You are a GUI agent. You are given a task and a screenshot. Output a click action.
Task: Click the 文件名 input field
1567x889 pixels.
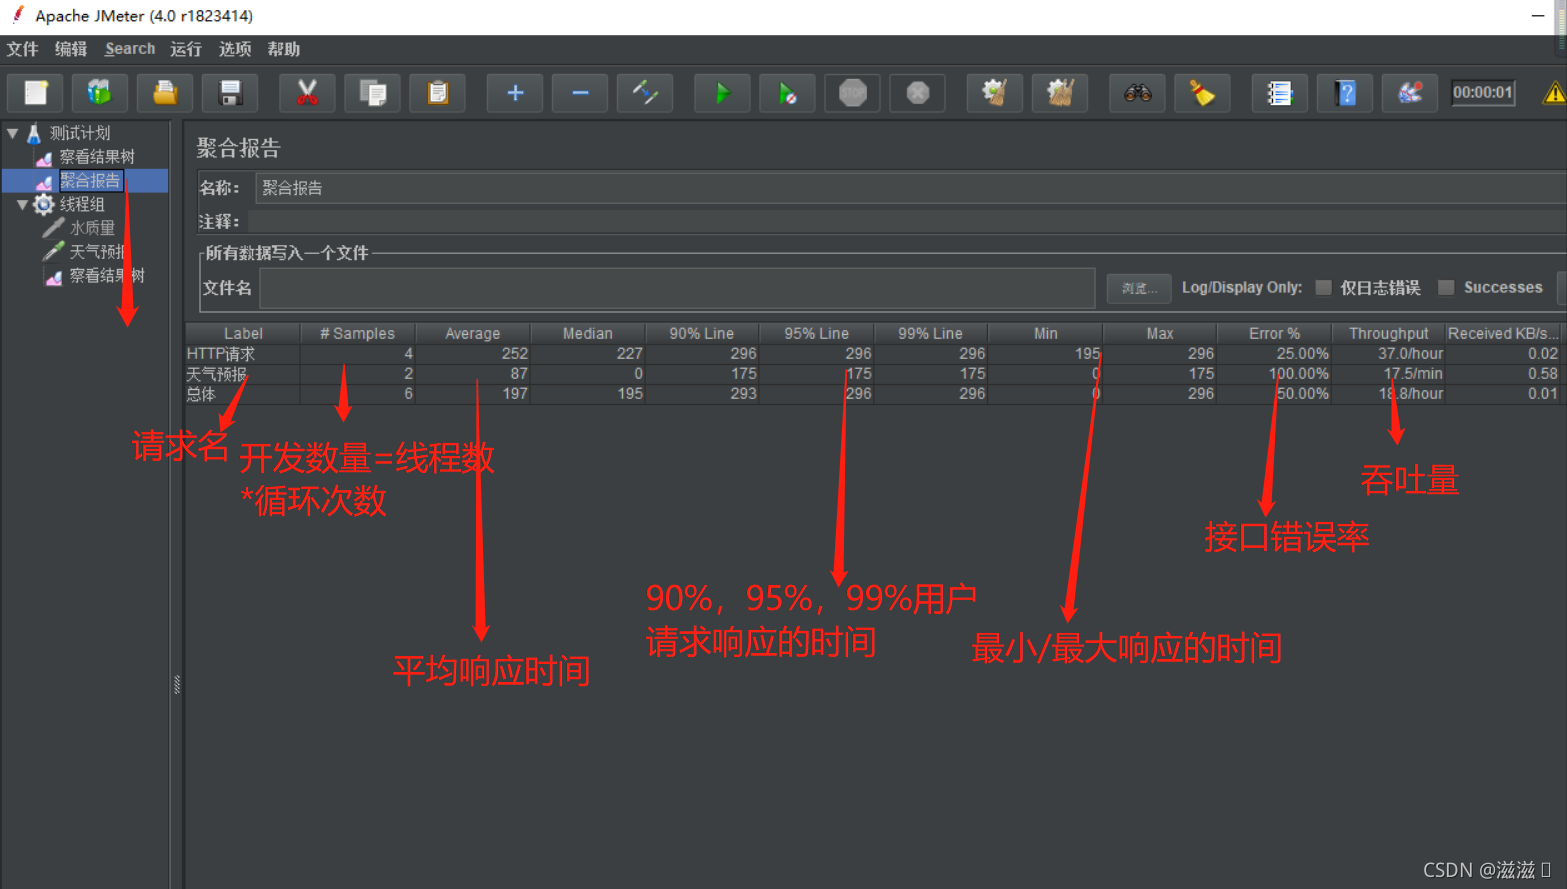[x=677, y=288]
